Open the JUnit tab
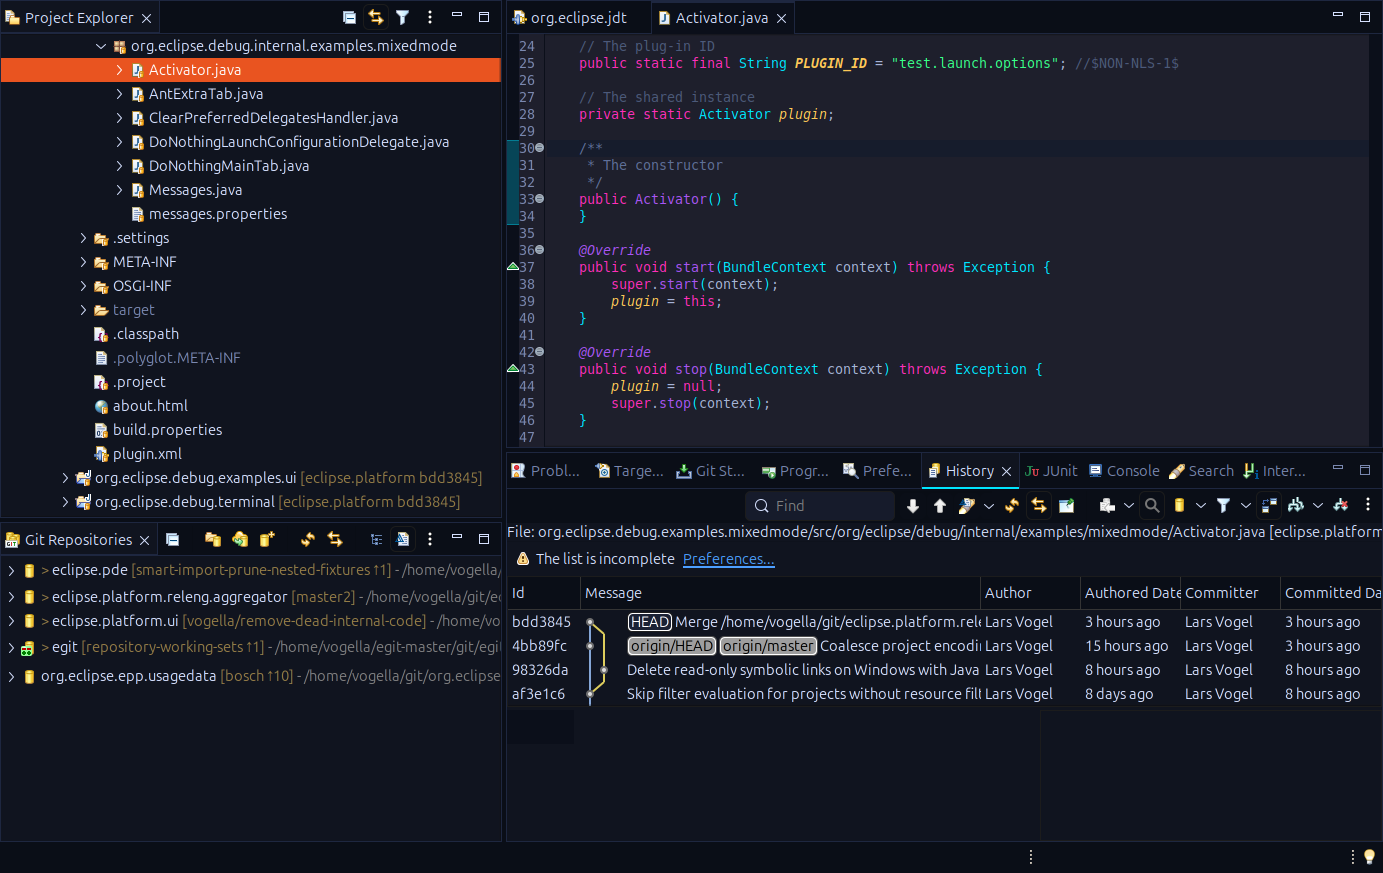The image size is (1383, 873). [x=1051, y=471]
